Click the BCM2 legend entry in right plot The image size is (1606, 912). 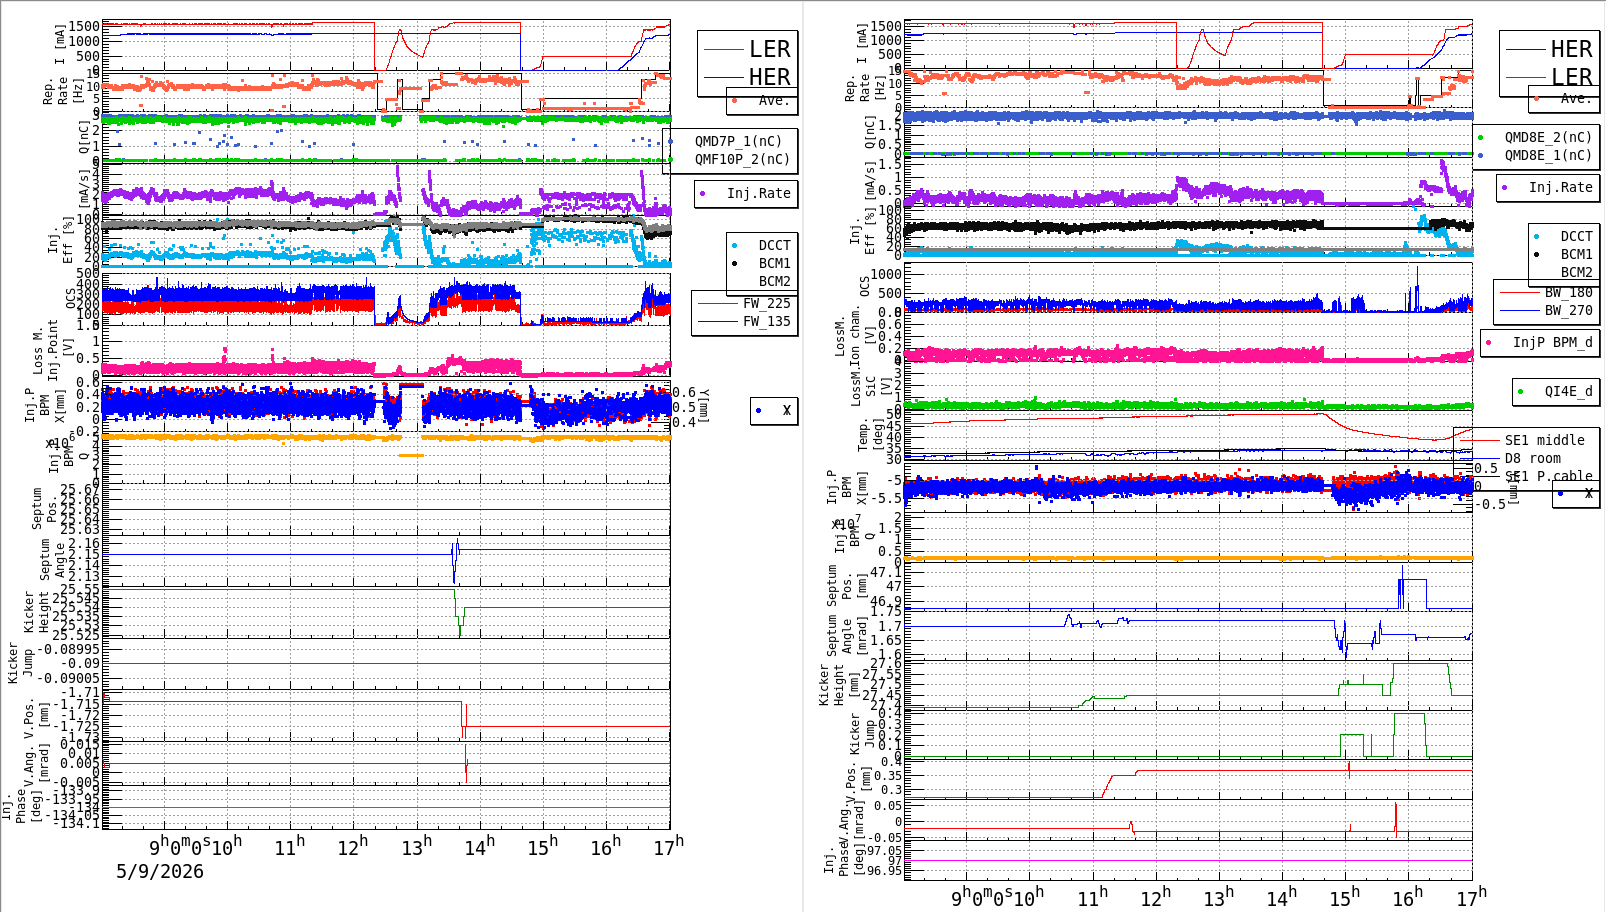(x=1576, y=272)
